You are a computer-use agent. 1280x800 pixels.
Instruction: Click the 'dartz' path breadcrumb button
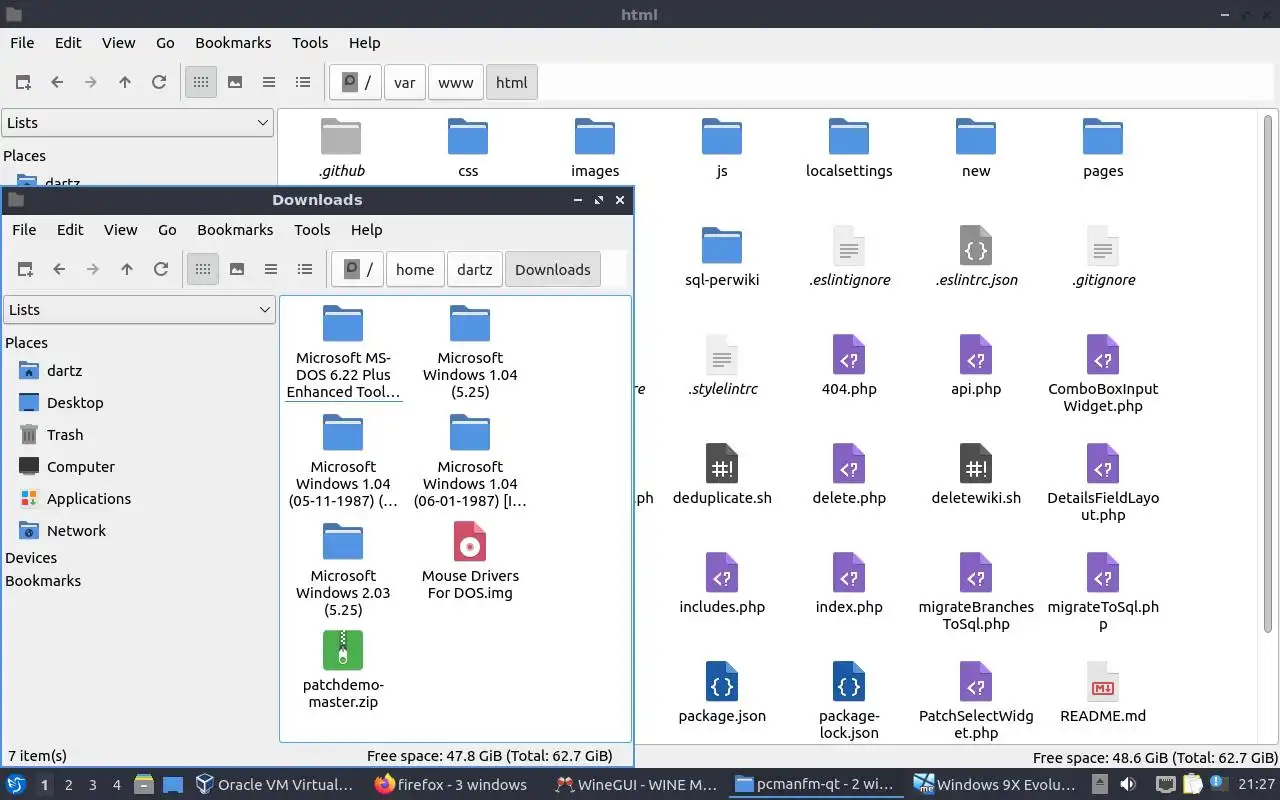475,269
